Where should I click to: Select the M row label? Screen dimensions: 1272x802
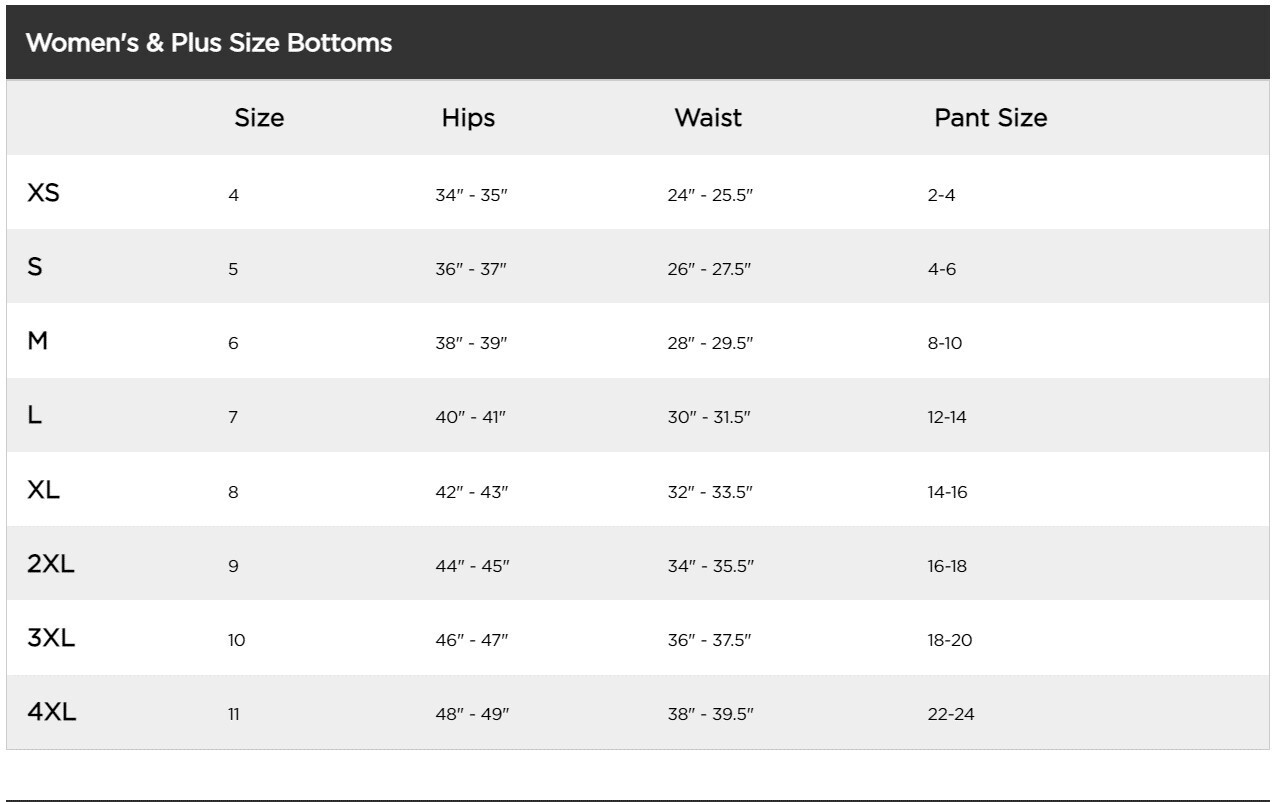pos(38,341)
